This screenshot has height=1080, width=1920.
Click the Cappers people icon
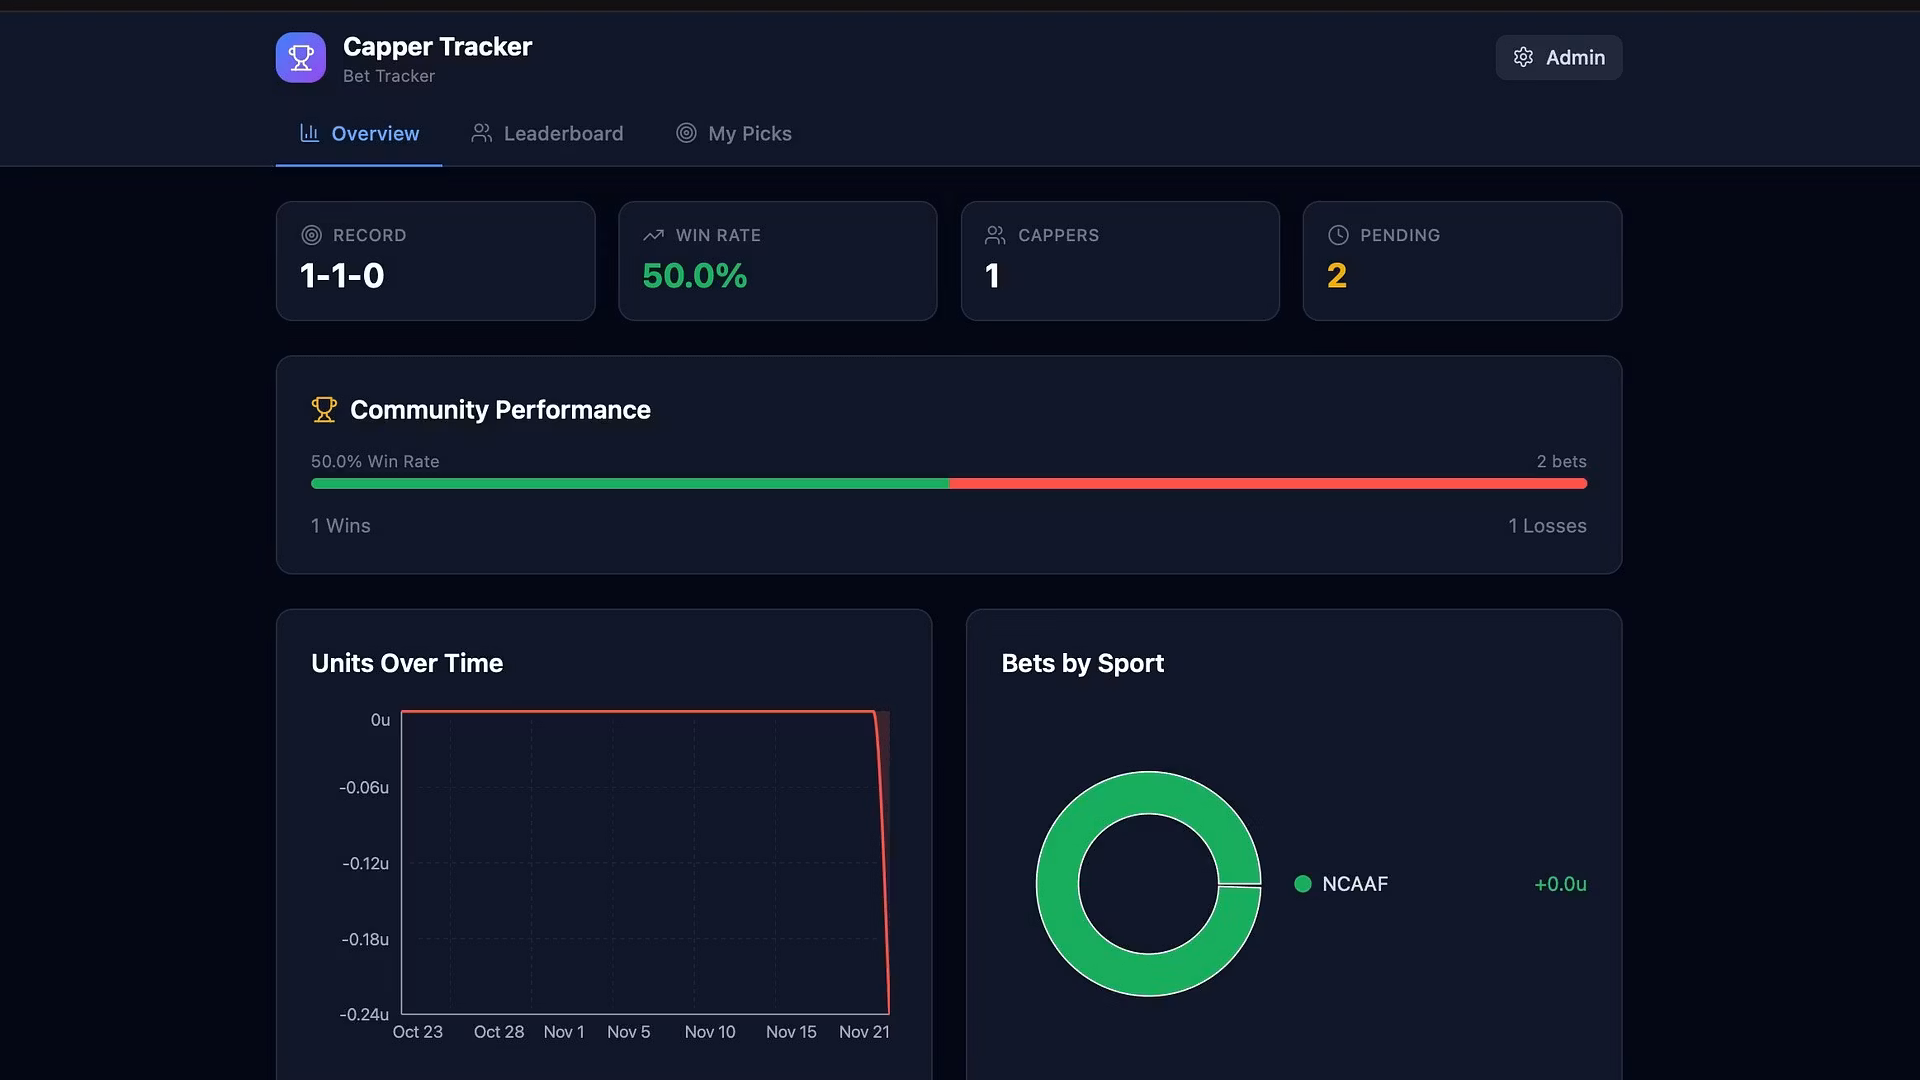pos(995,235)
